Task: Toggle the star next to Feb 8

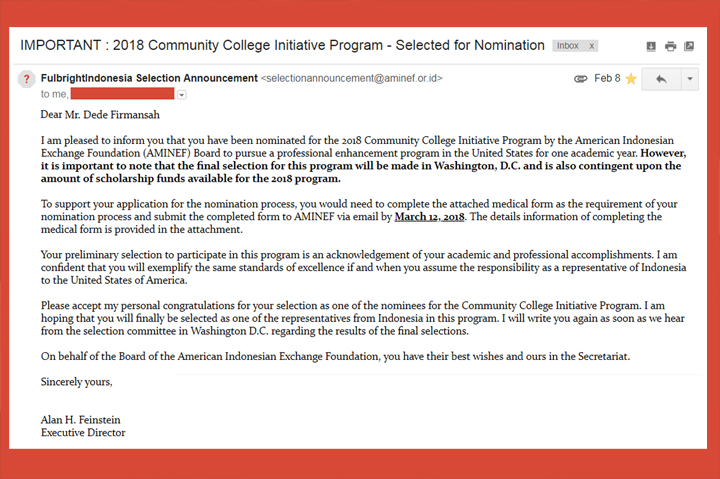Action: pos(631,78)
